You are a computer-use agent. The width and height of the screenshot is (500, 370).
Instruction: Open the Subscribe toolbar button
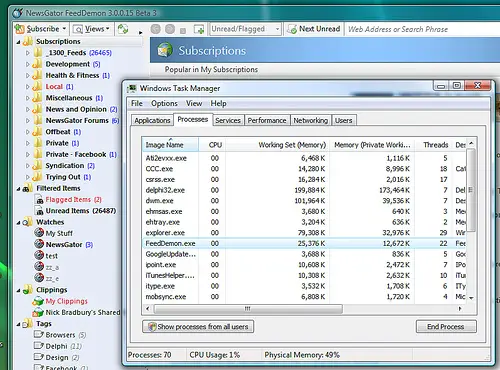click(41, 29)
